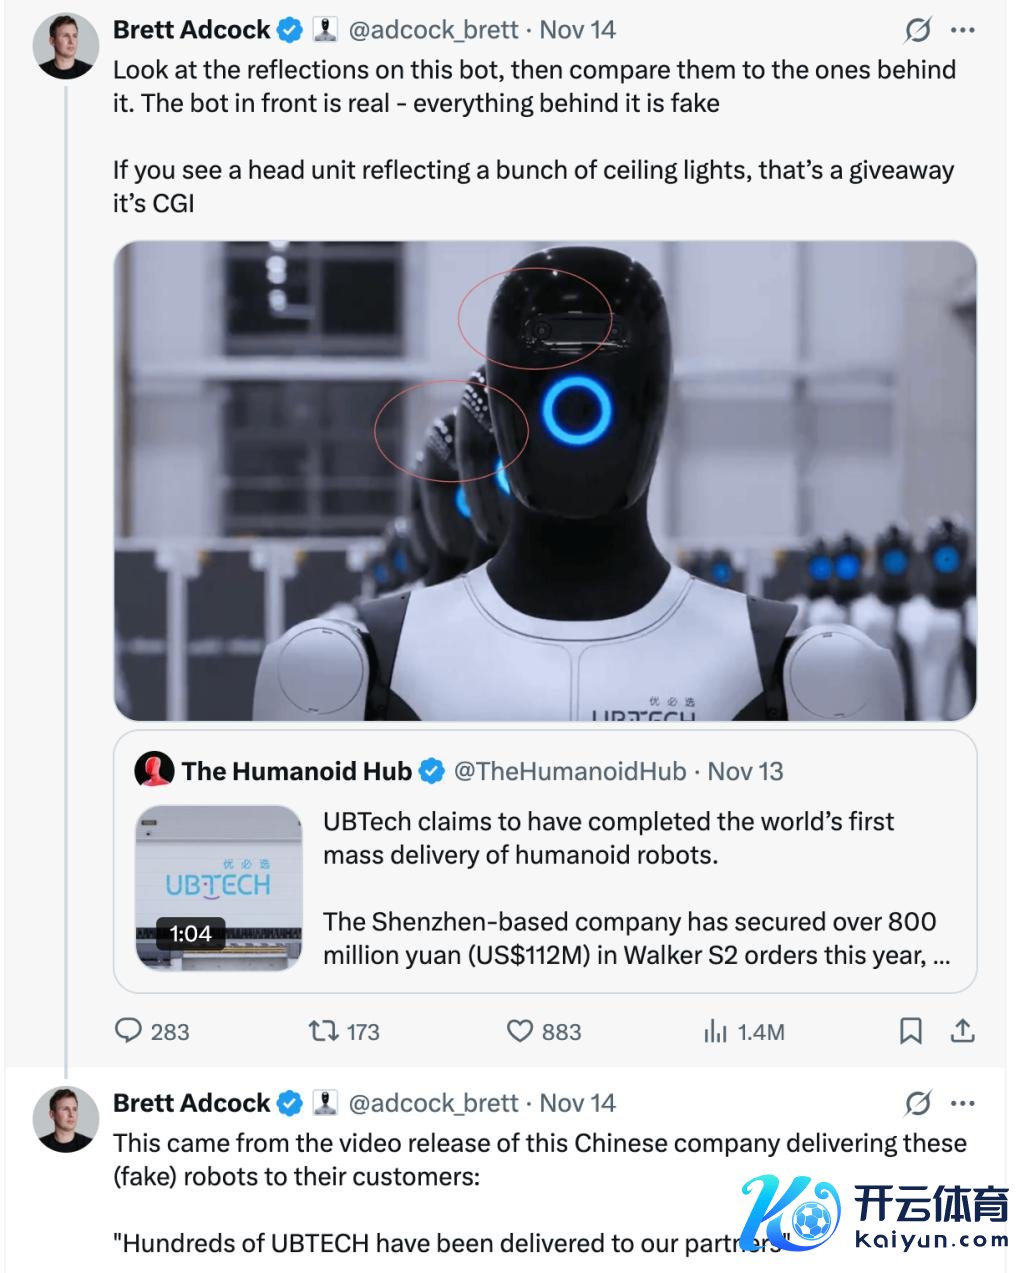
Task: Click the Grok icon on second tweet
Action: [x=917, y=1103]
